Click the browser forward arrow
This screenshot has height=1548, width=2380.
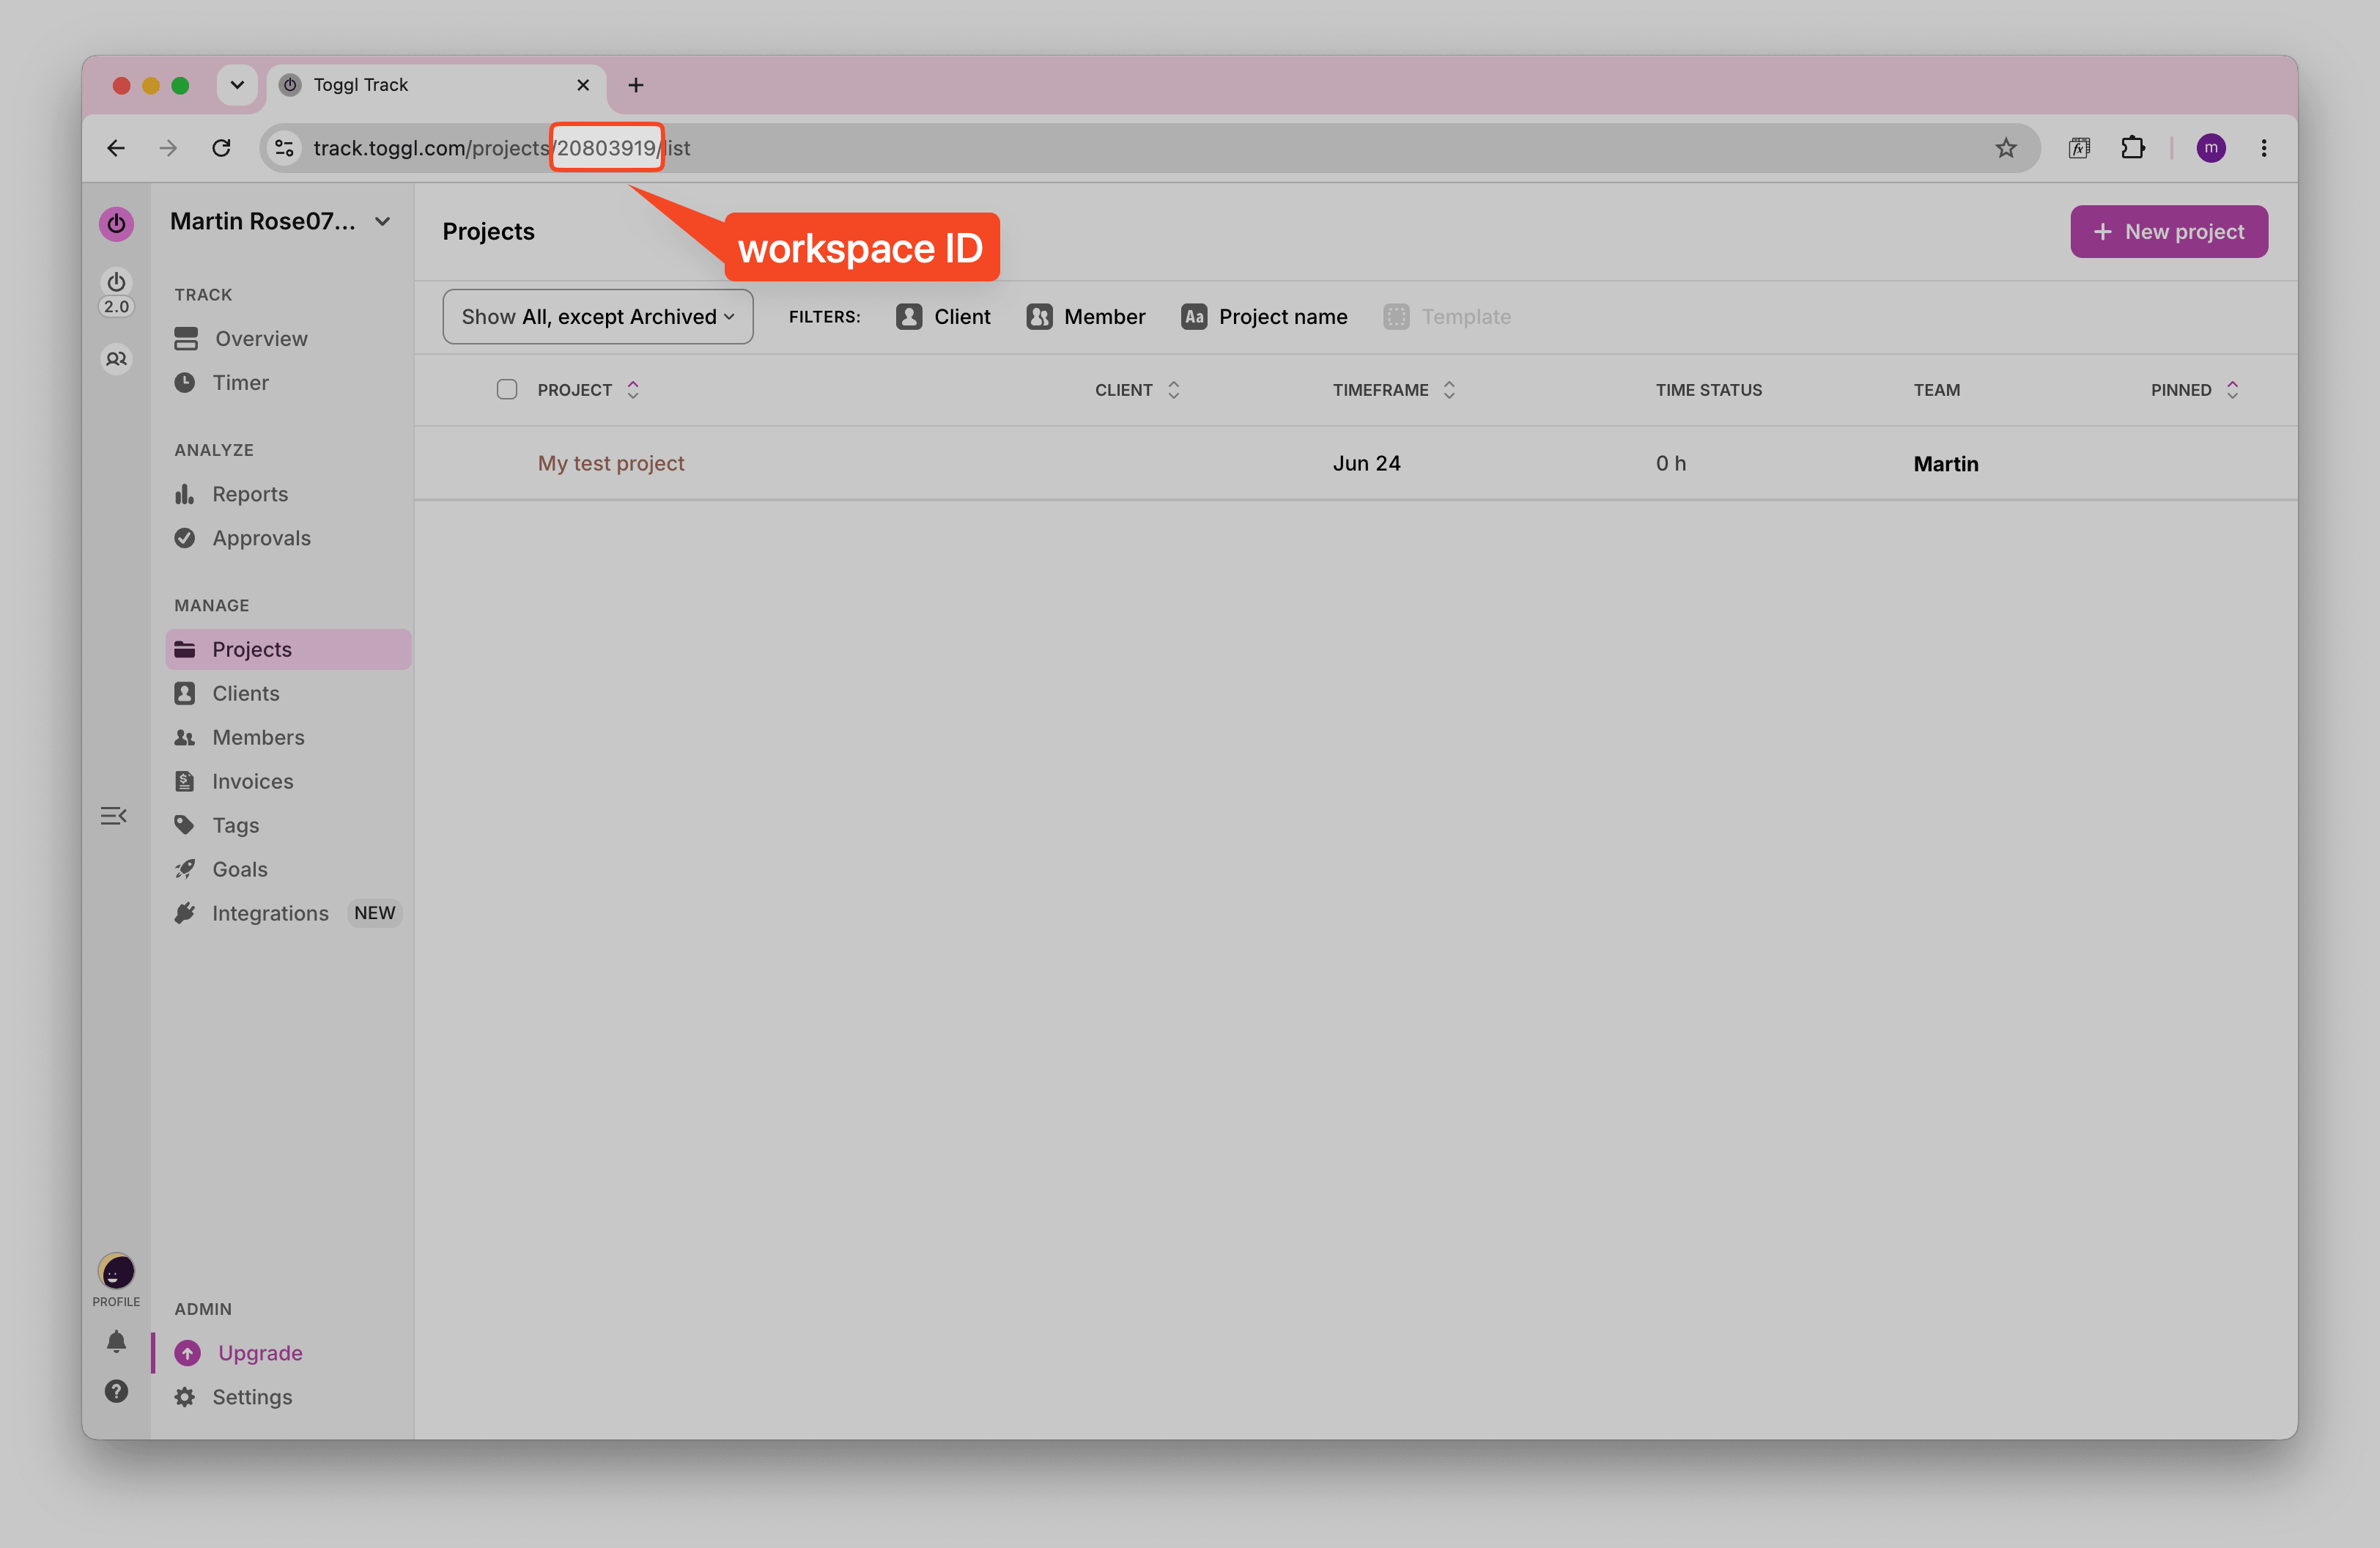coord(168,148)
